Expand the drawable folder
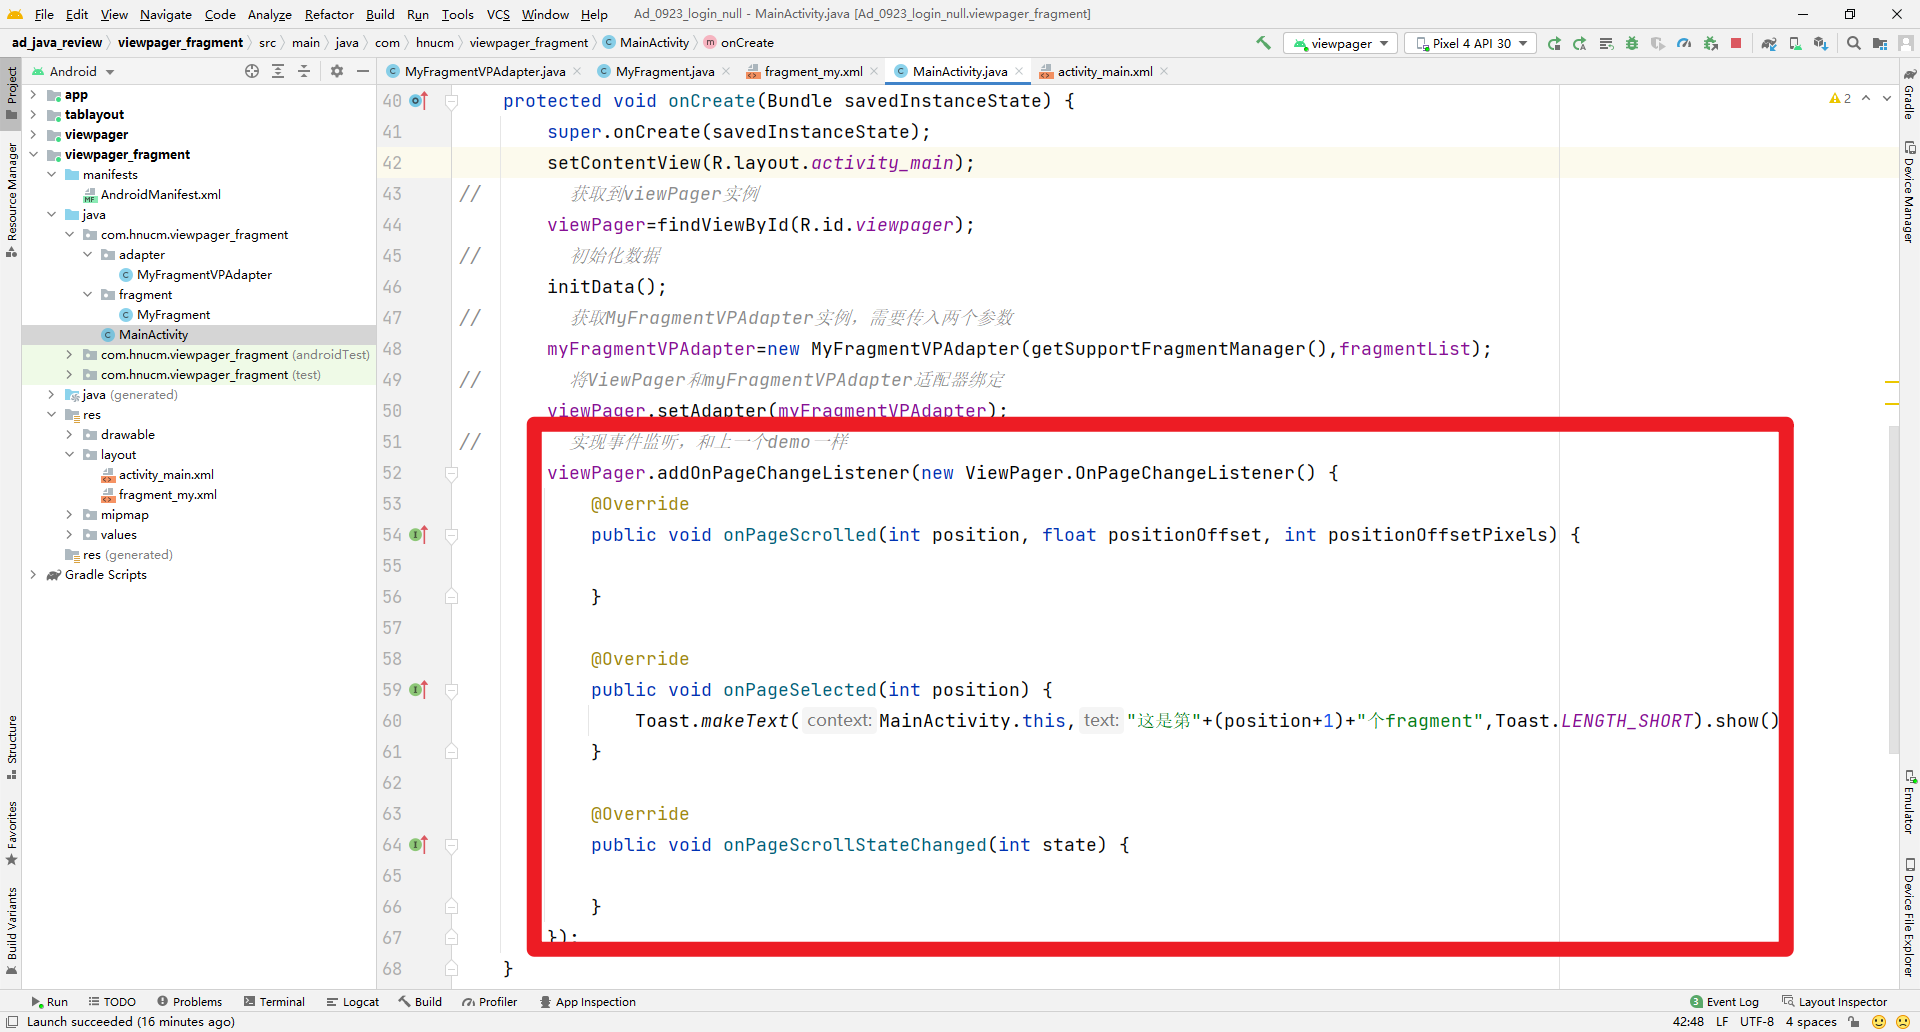Viewport: 1920px width, 1032px height. click(x=69, y=435)
